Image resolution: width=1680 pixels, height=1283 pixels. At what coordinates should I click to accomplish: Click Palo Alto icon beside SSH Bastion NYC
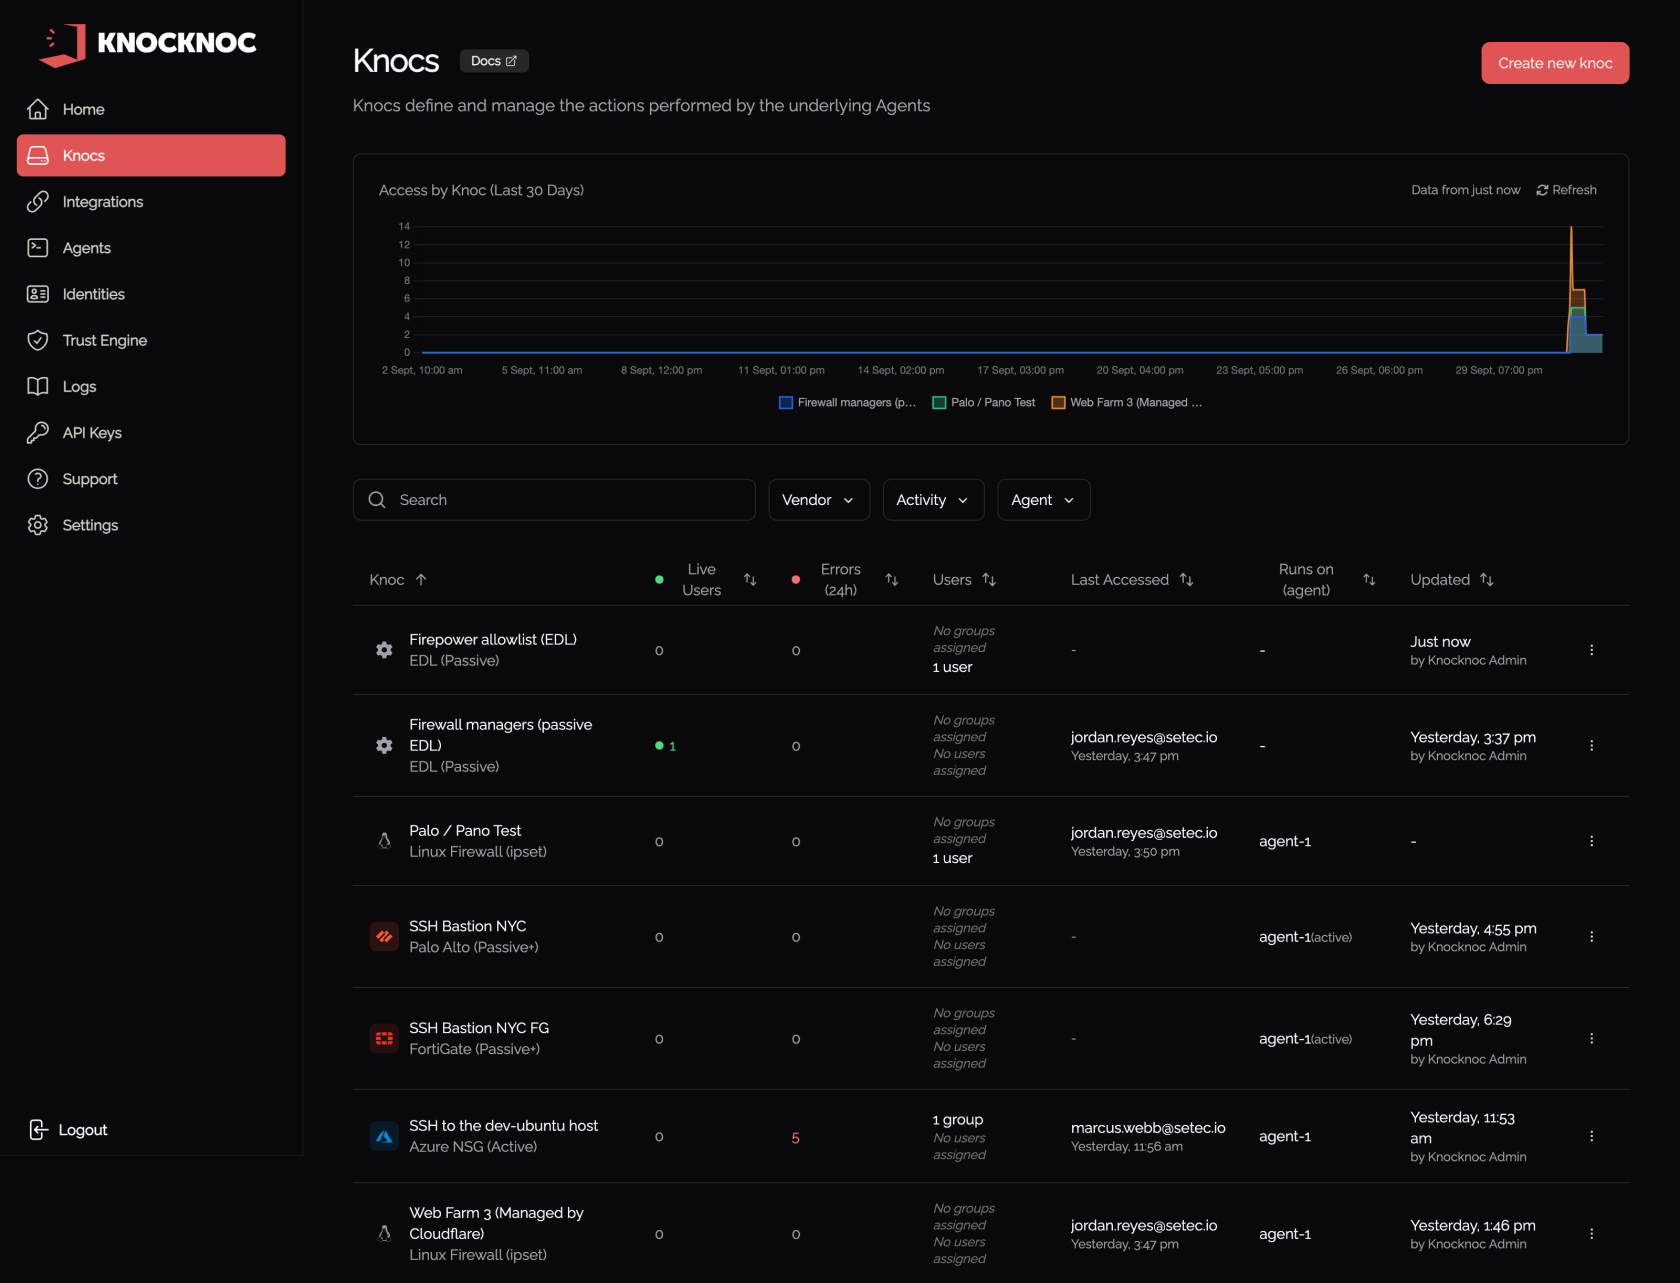384,937
